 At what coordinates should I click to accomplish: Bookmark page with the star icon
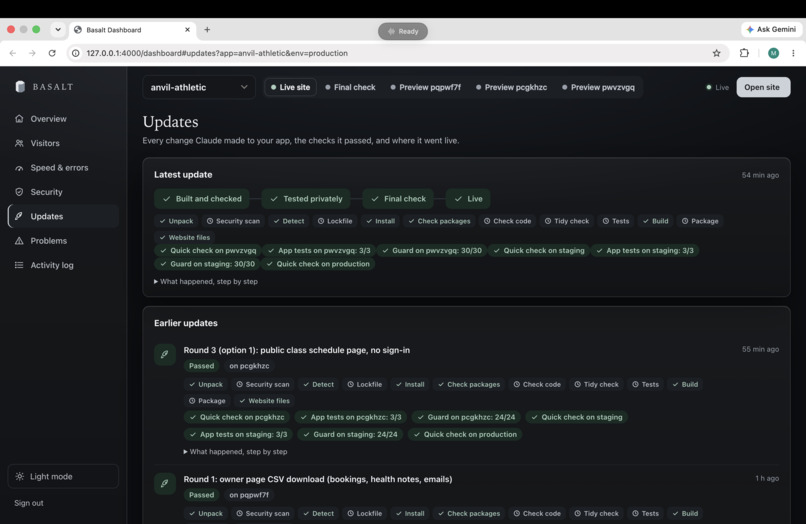coord(717,53)
